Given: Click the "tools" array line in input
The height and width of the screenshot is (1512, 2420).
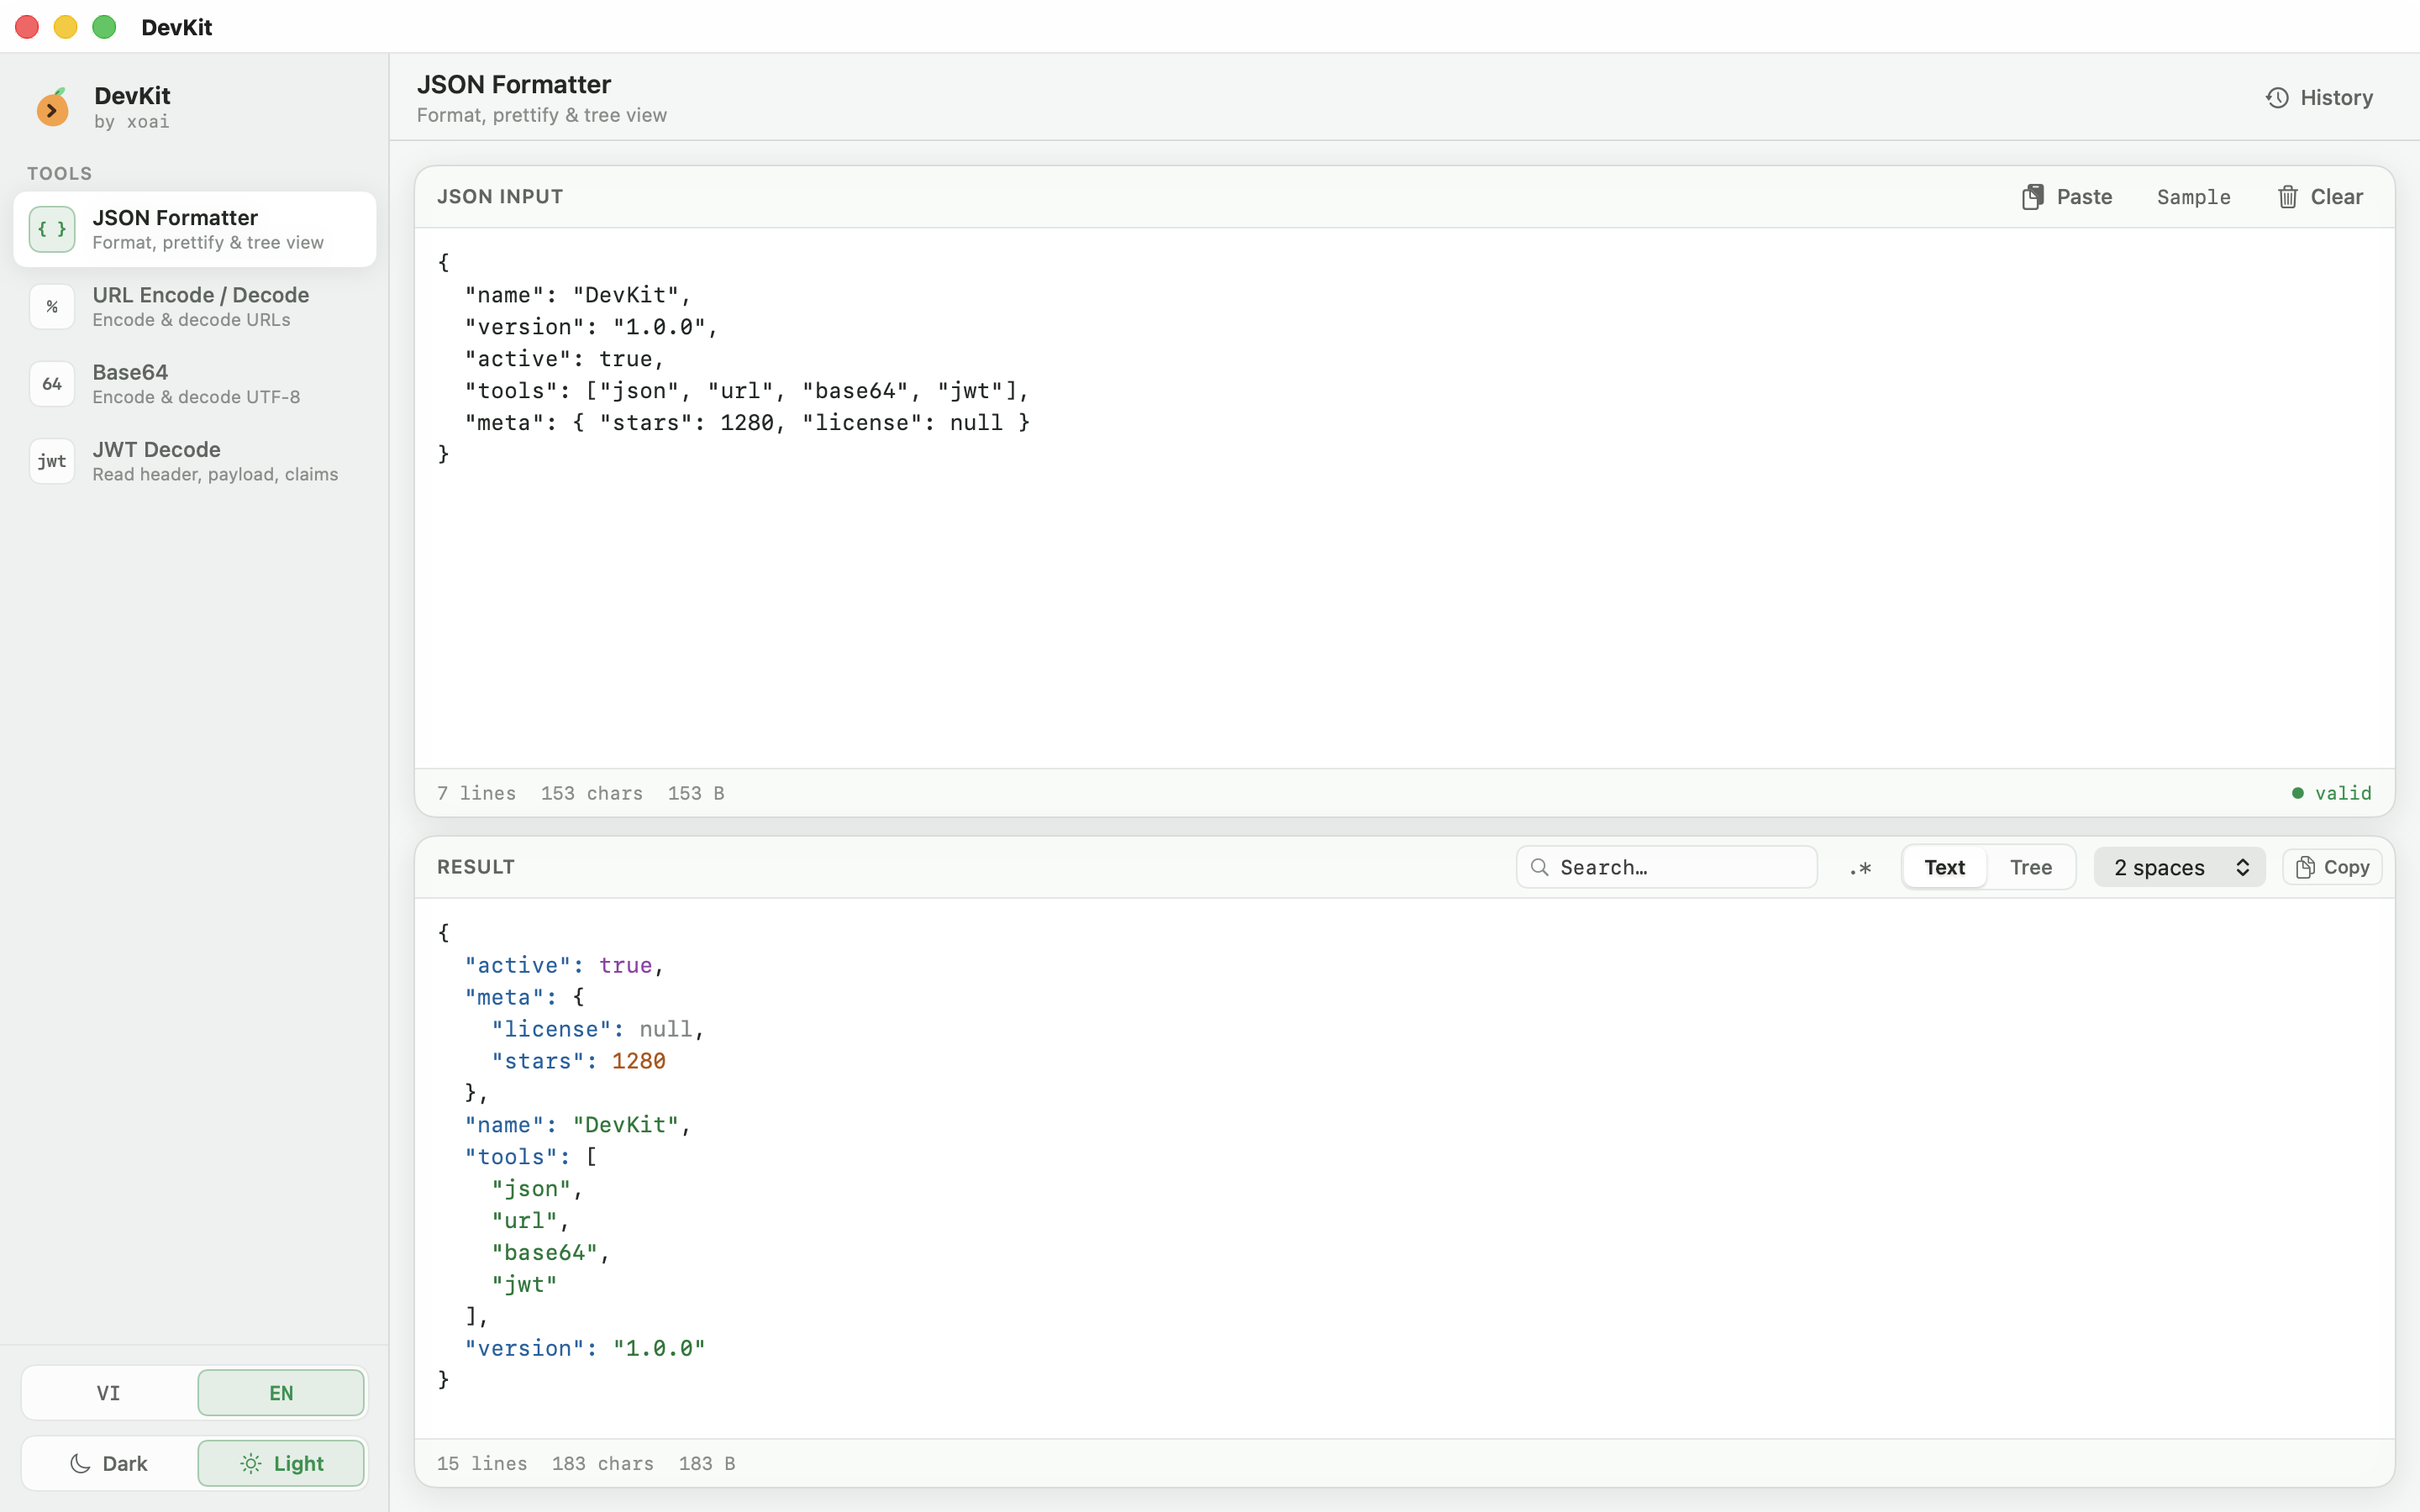Looking at the screenshot, I should (747, 391).
